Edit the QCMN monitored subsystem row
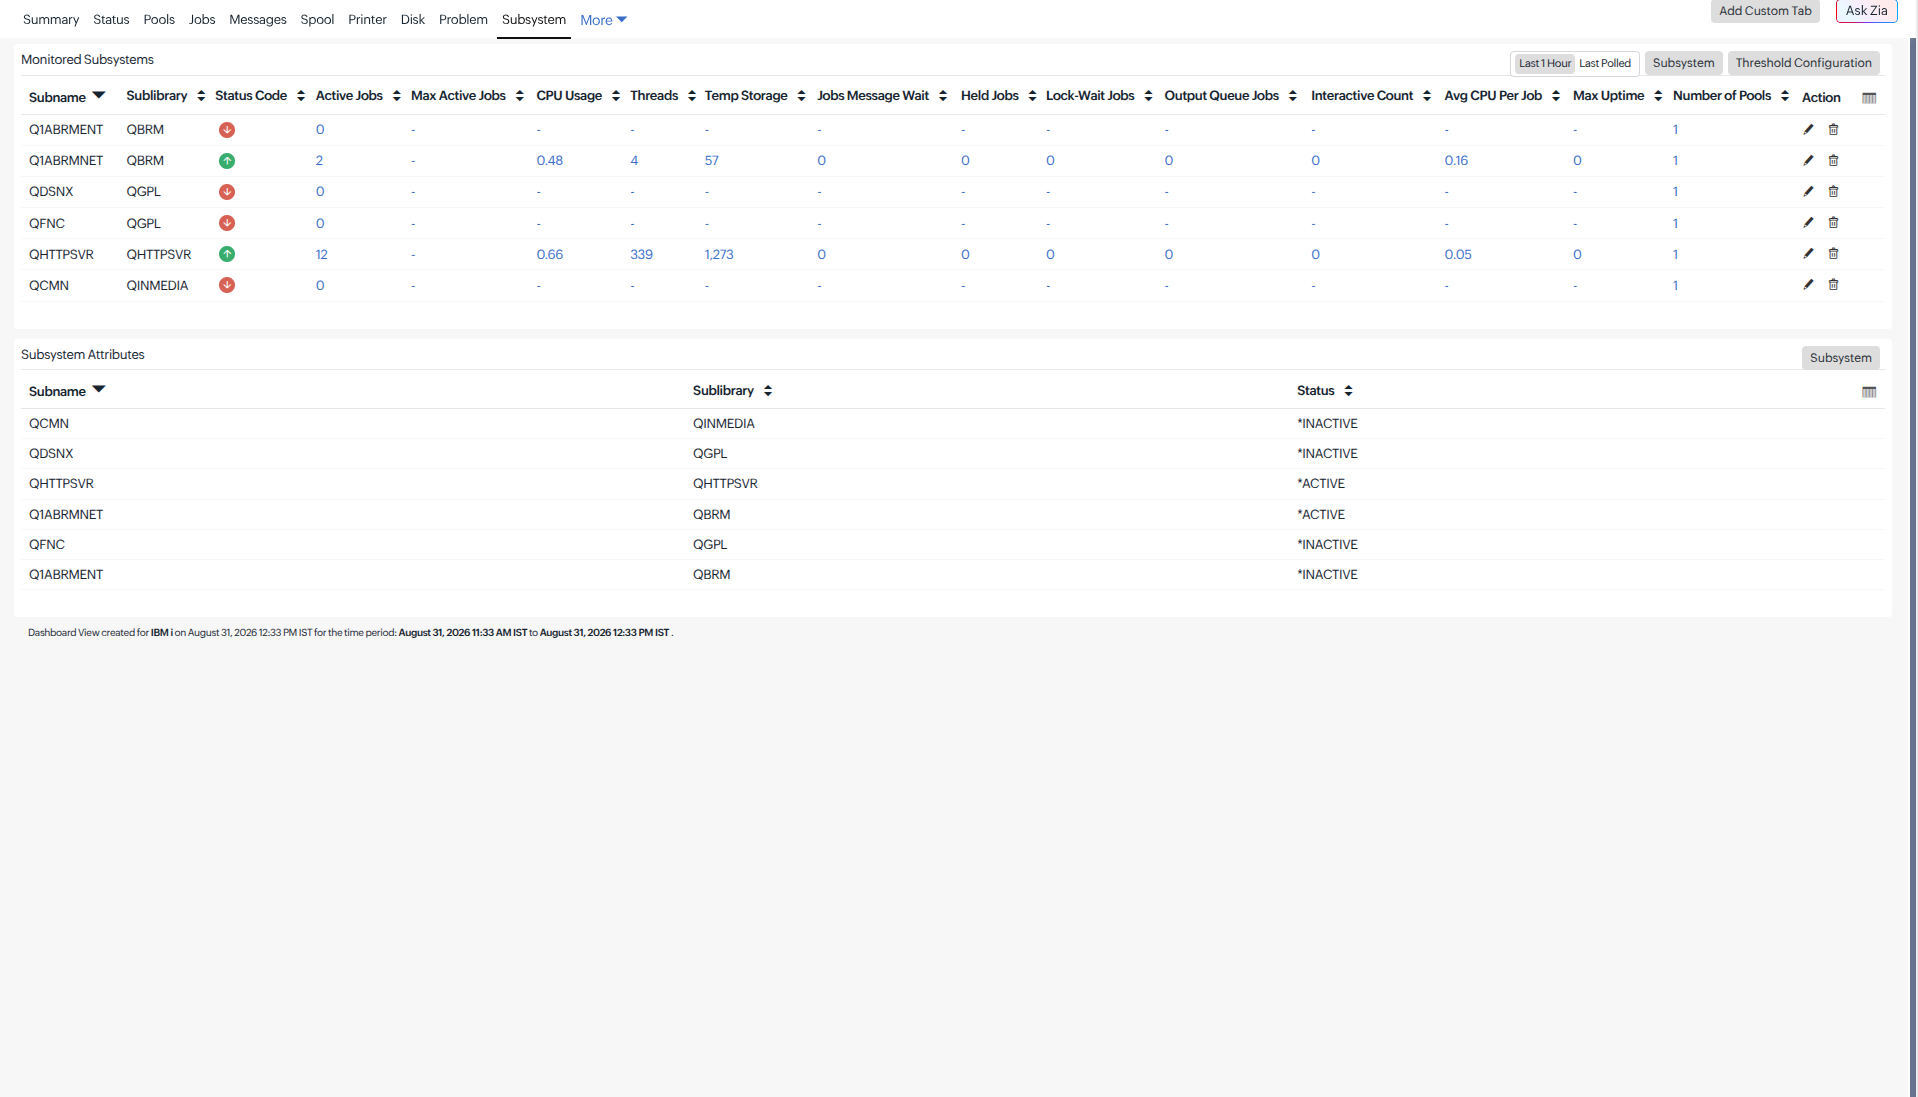 1808,284
